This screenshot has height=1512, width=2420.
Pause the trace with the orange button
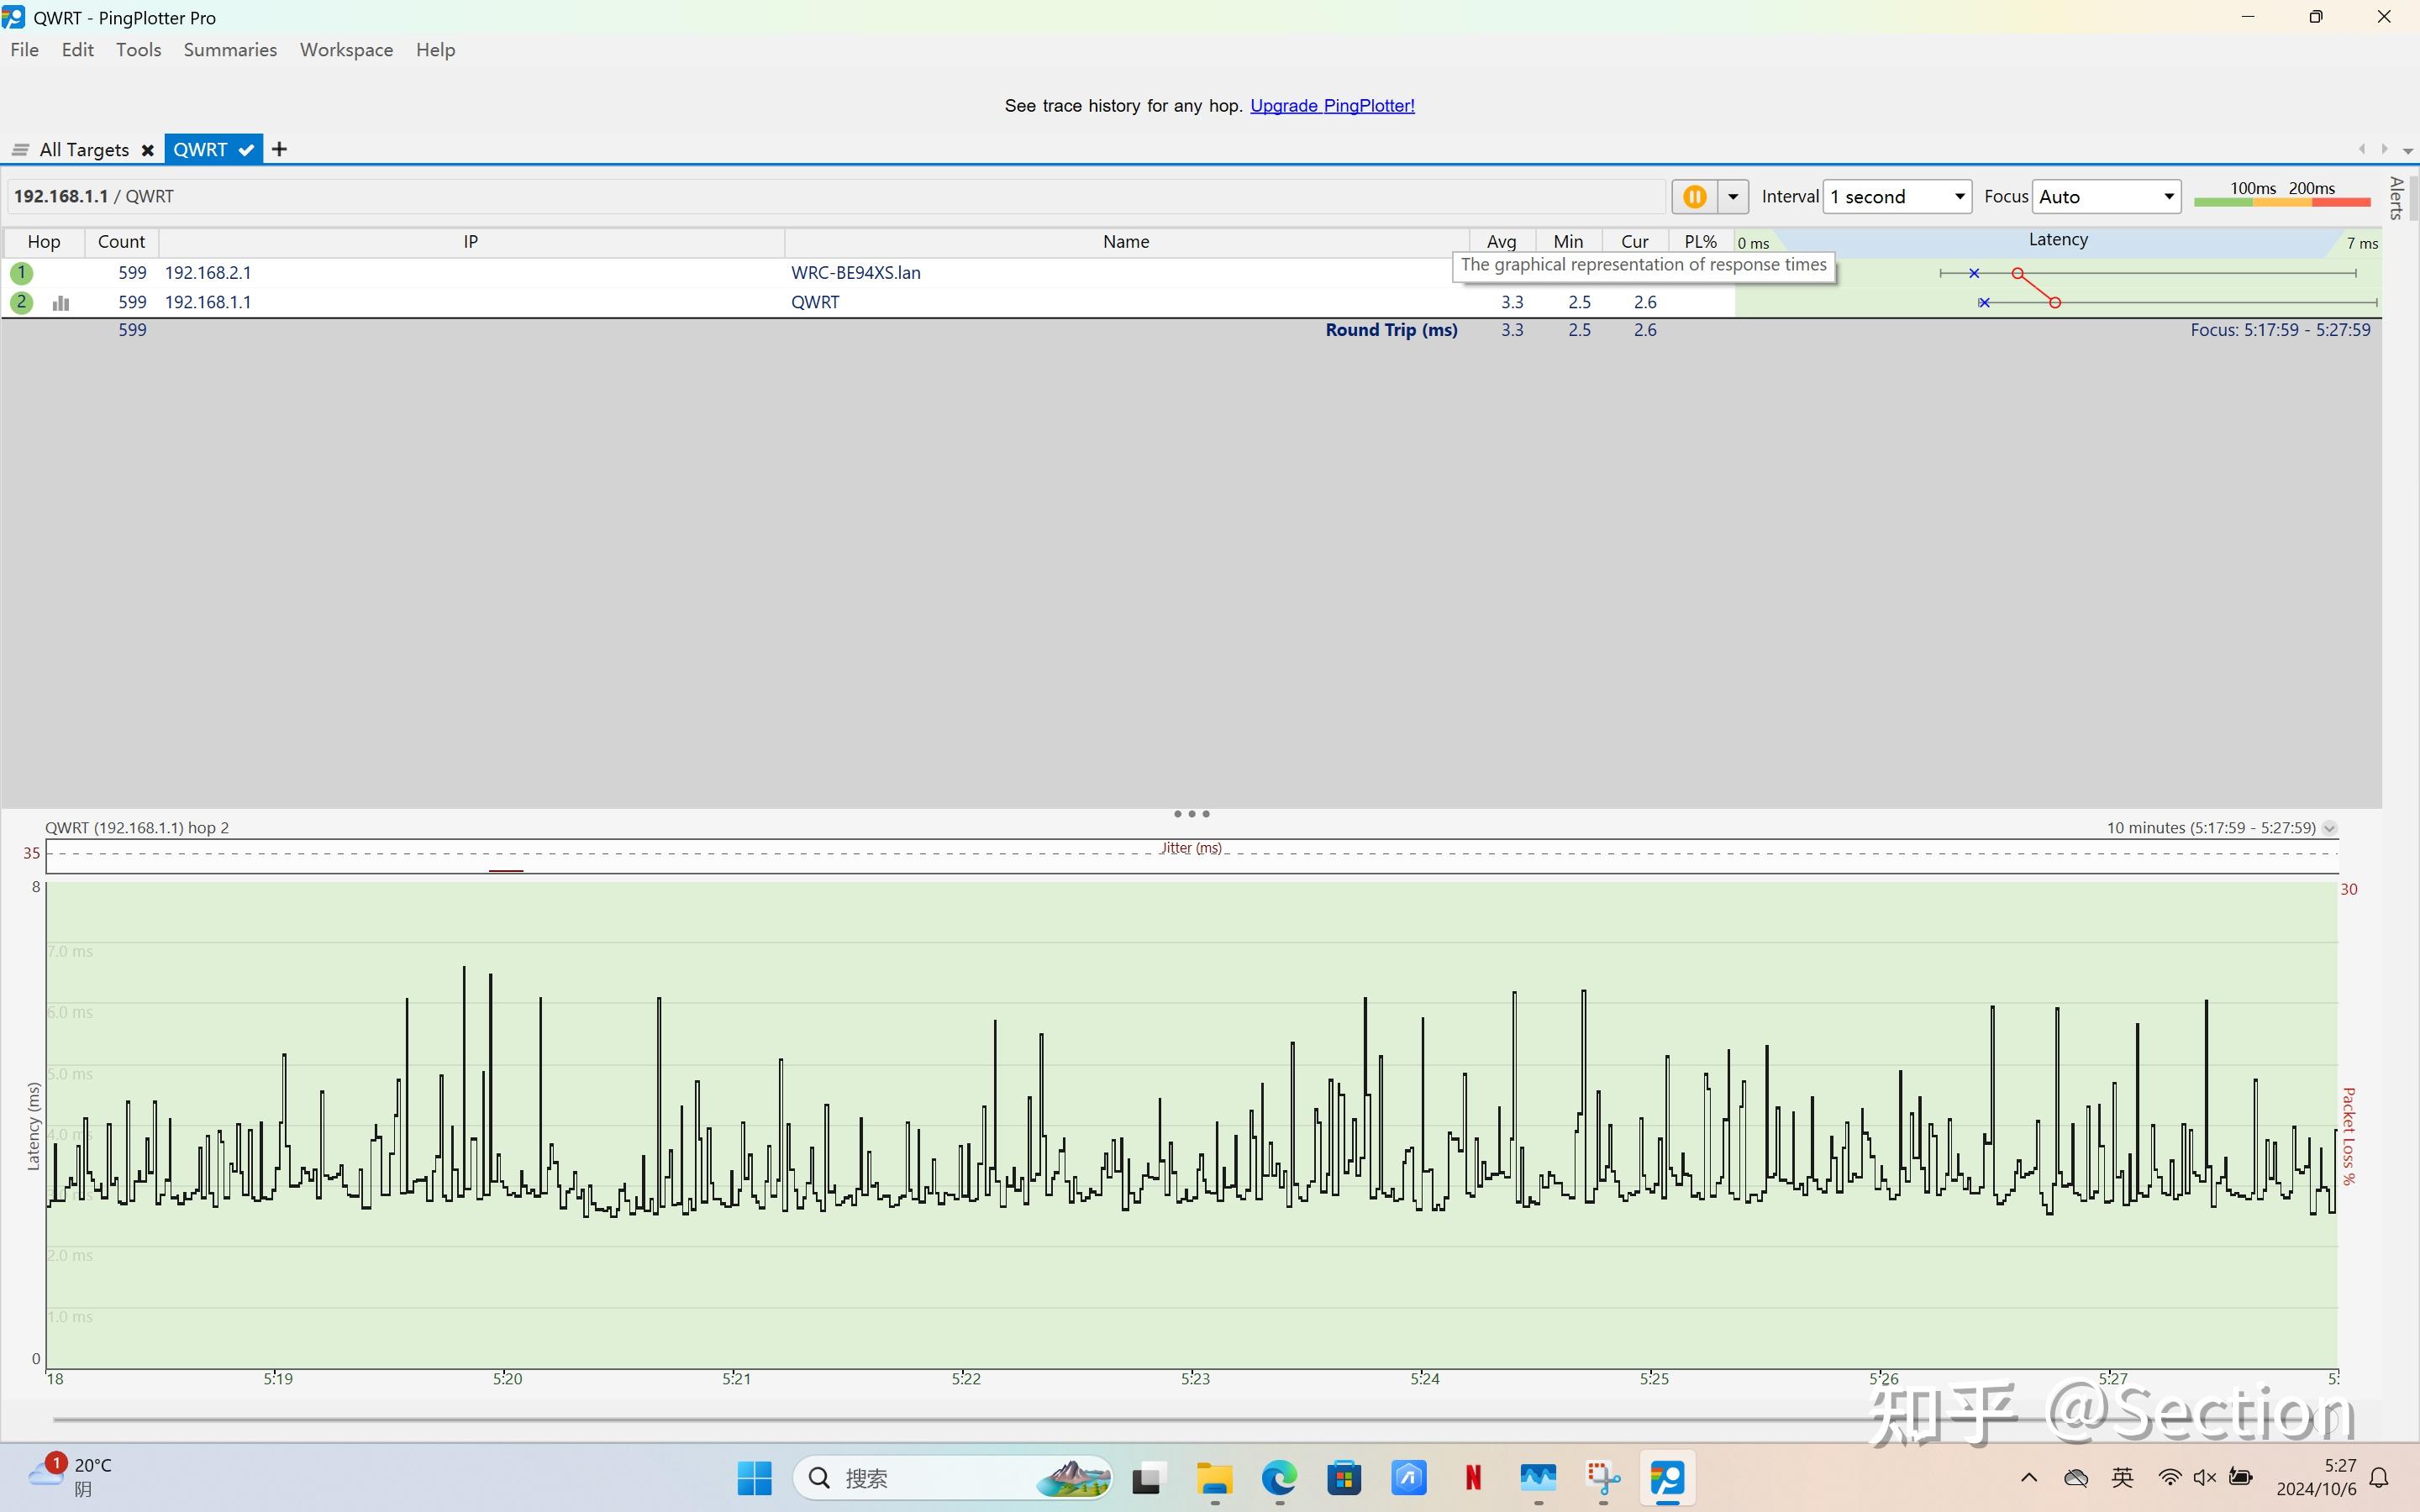(1694, 197)
